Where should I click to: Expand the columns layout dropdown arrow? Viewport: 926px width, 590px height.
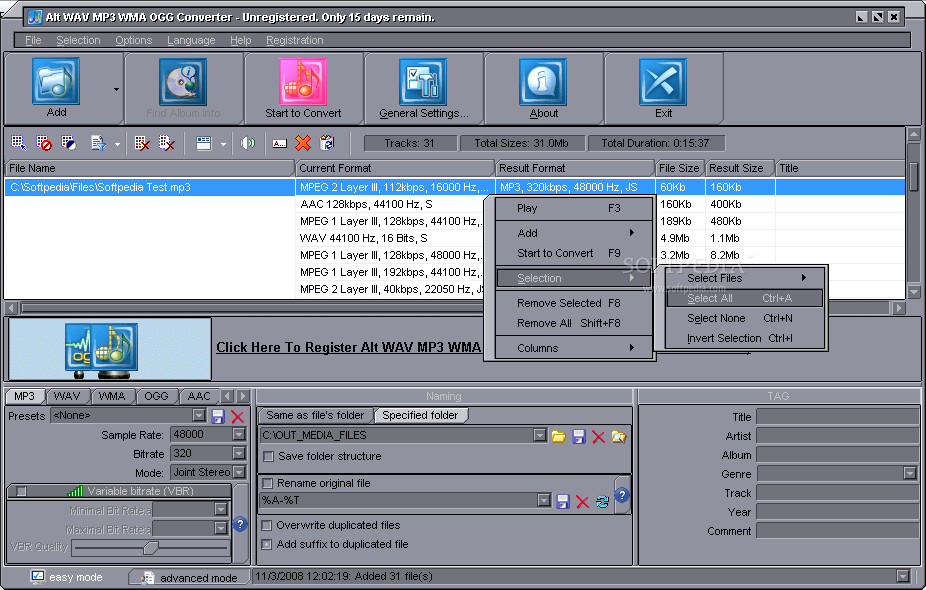tap(223, 144)
